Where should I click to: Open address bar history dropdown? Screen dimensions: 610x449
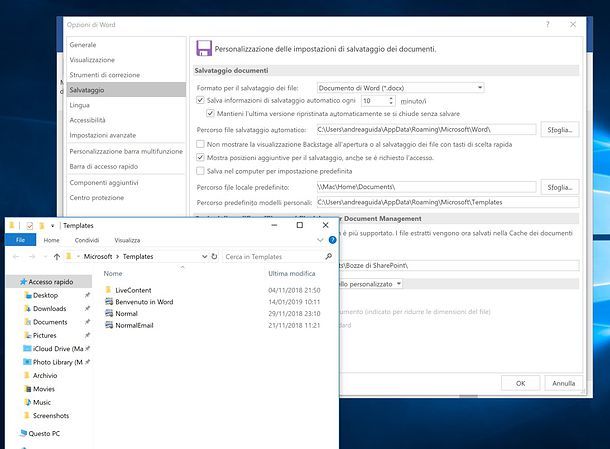(x=204, y=256)
